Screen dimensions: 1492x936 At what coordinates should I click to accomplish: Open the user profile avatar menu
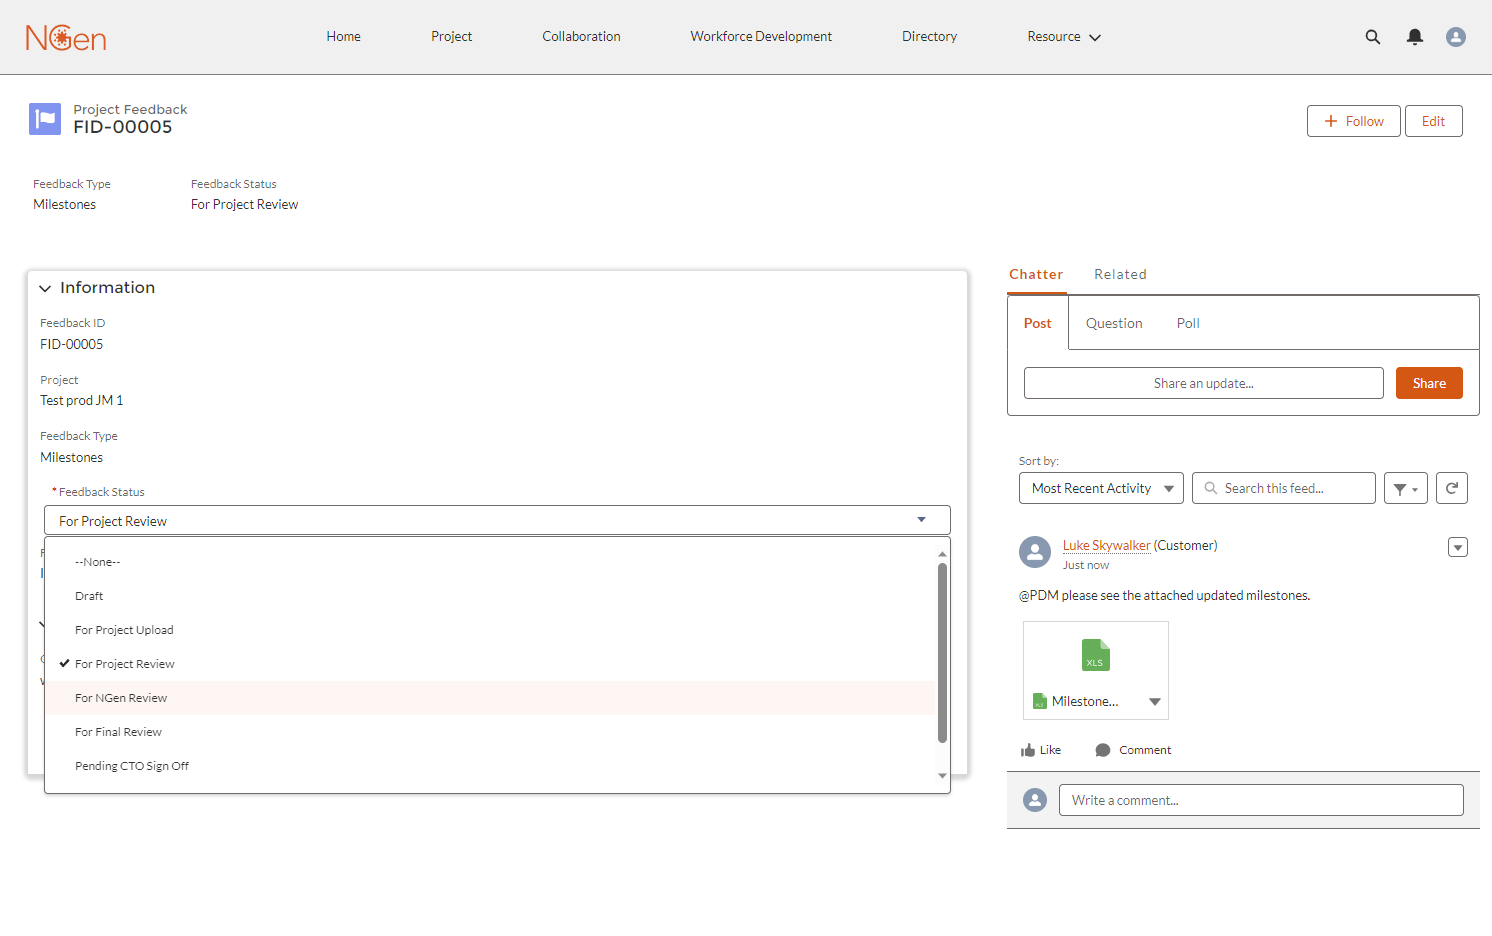1456,37
